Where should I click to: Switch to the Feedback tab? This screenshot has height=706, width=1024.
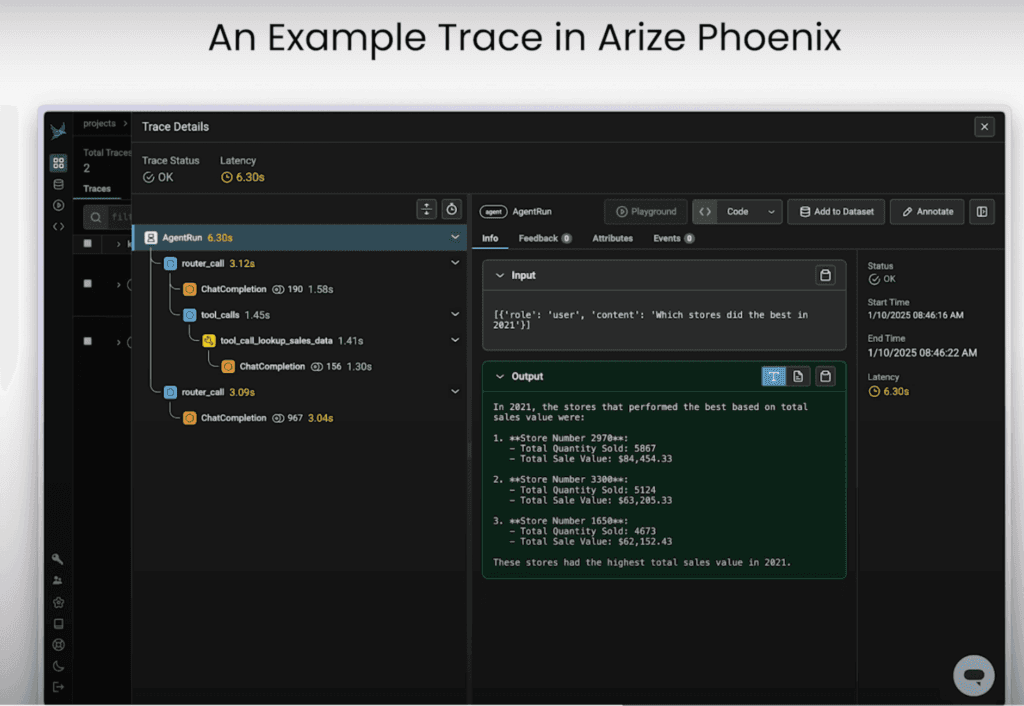click(545, 238)
